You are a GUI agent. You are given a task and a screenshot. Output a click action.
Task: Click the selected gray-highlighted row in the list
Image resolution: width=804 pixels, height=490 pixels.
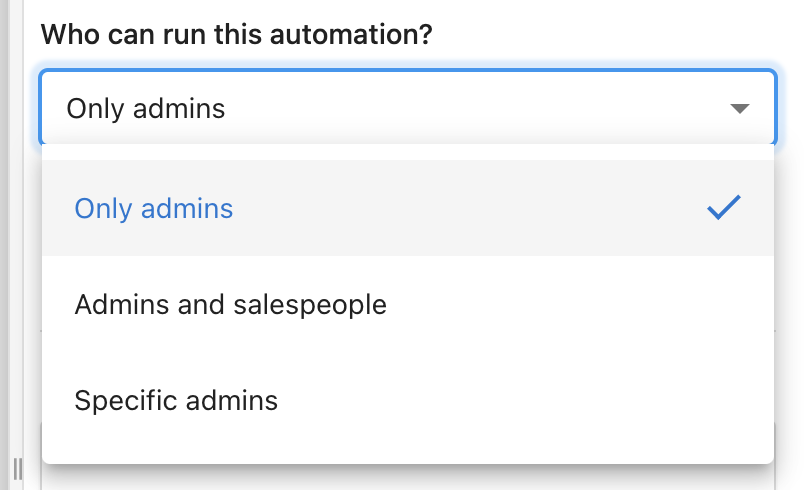click(x=408, y=208)
